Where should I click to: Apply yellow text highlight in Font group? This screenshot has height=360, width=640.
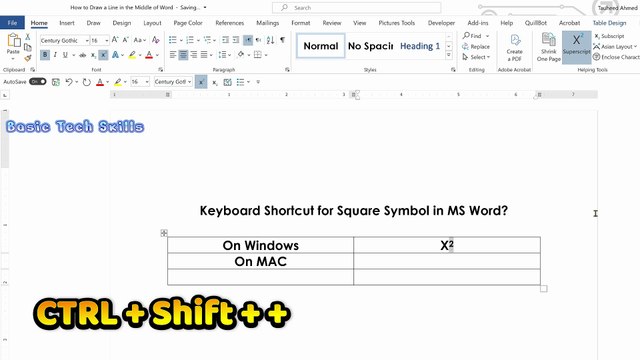coord(132,55)
